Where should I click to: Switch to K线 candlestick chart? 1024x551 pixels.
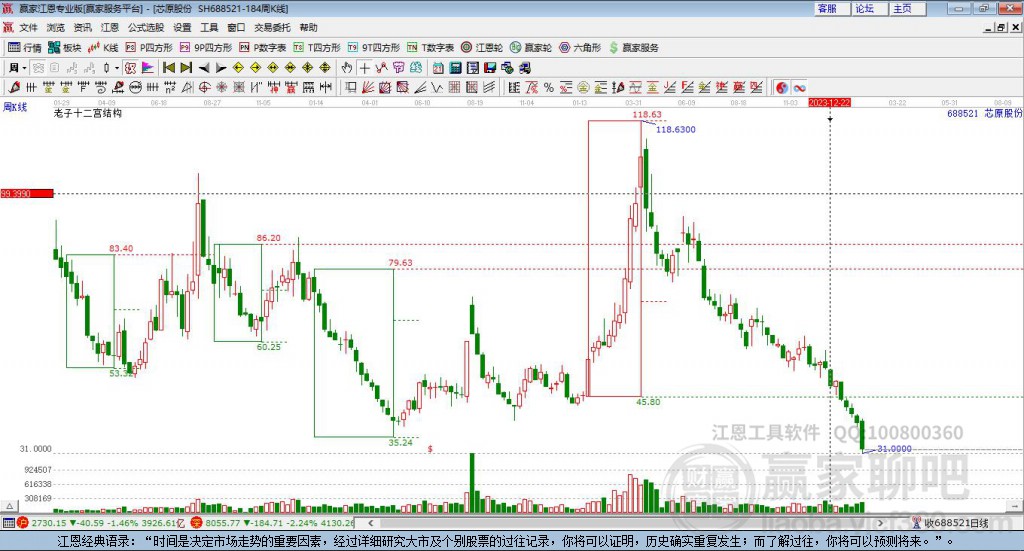[103, 48]
